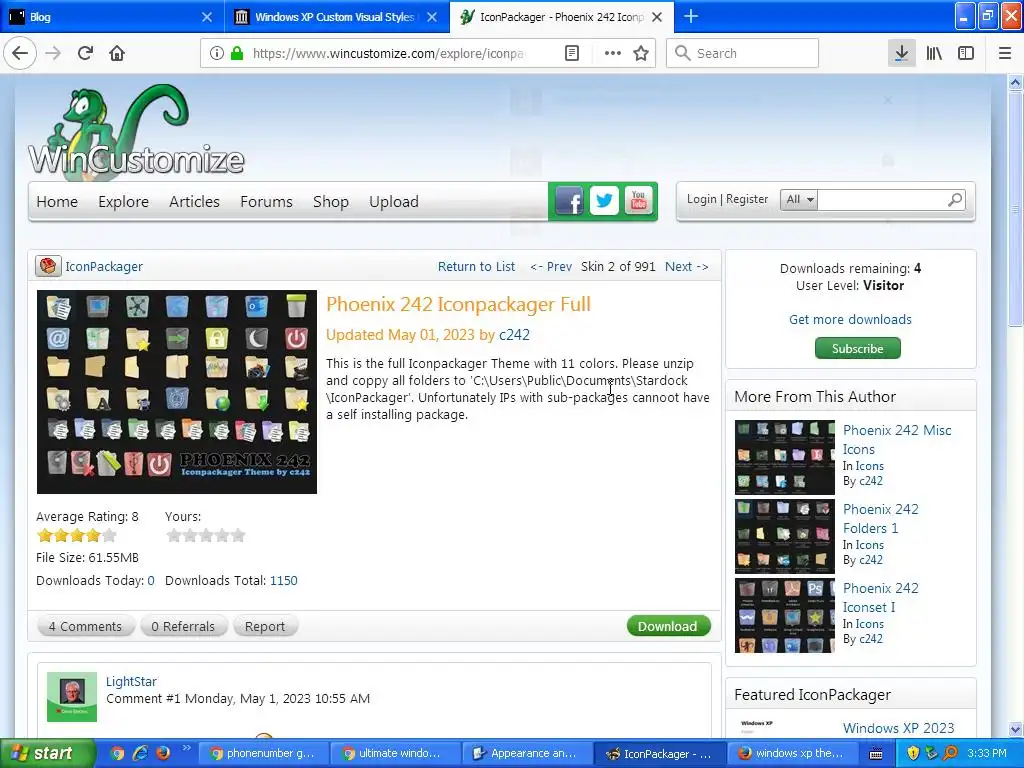Open the 4 Comments button

click(86, 626)
